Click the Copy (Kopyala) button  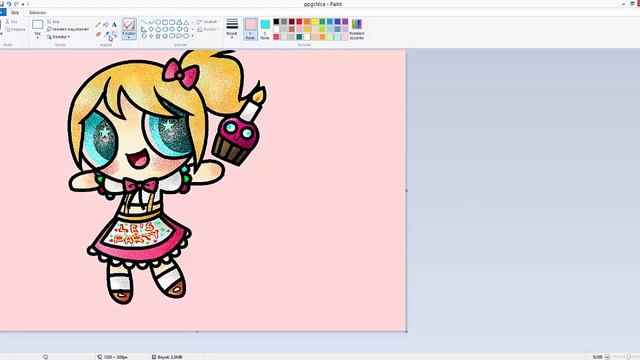pyautogui.click(x=16, y=29)
